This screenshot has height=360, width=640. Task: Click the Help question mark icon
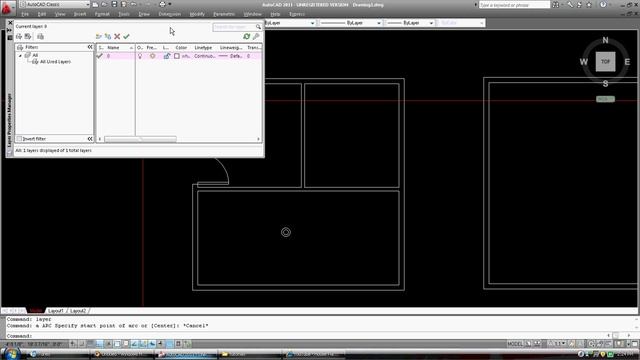603,5
